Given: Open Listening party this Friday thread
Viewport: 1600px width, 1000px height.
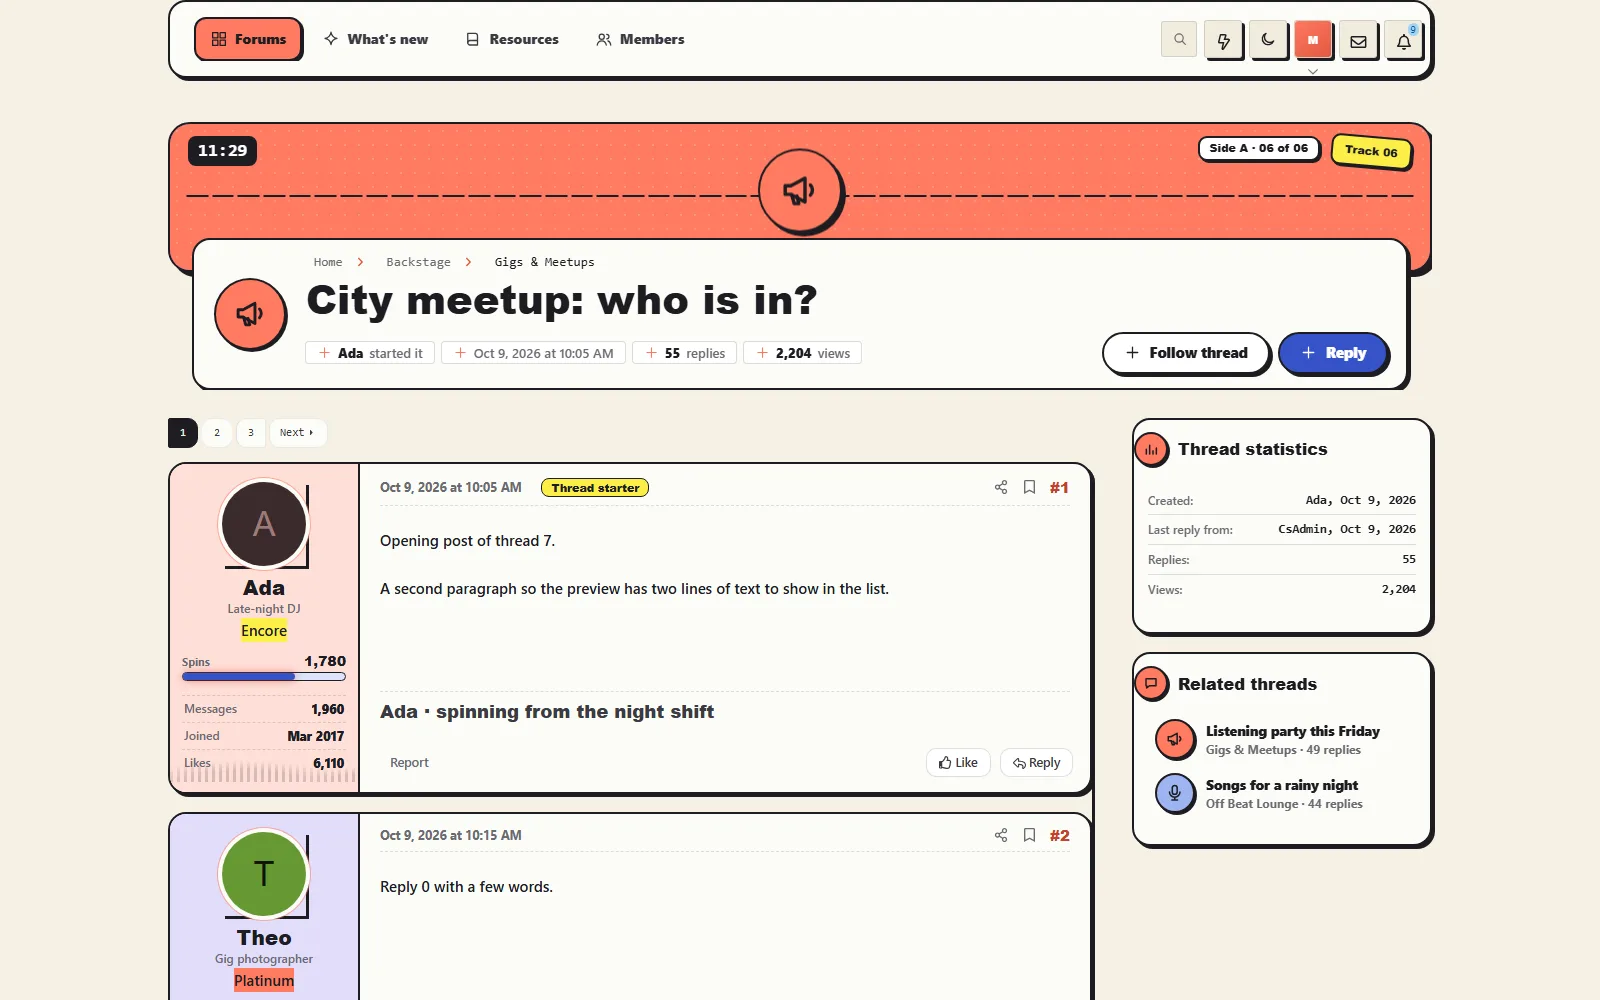Looking at the screenshot, I should click(1292, 731).
